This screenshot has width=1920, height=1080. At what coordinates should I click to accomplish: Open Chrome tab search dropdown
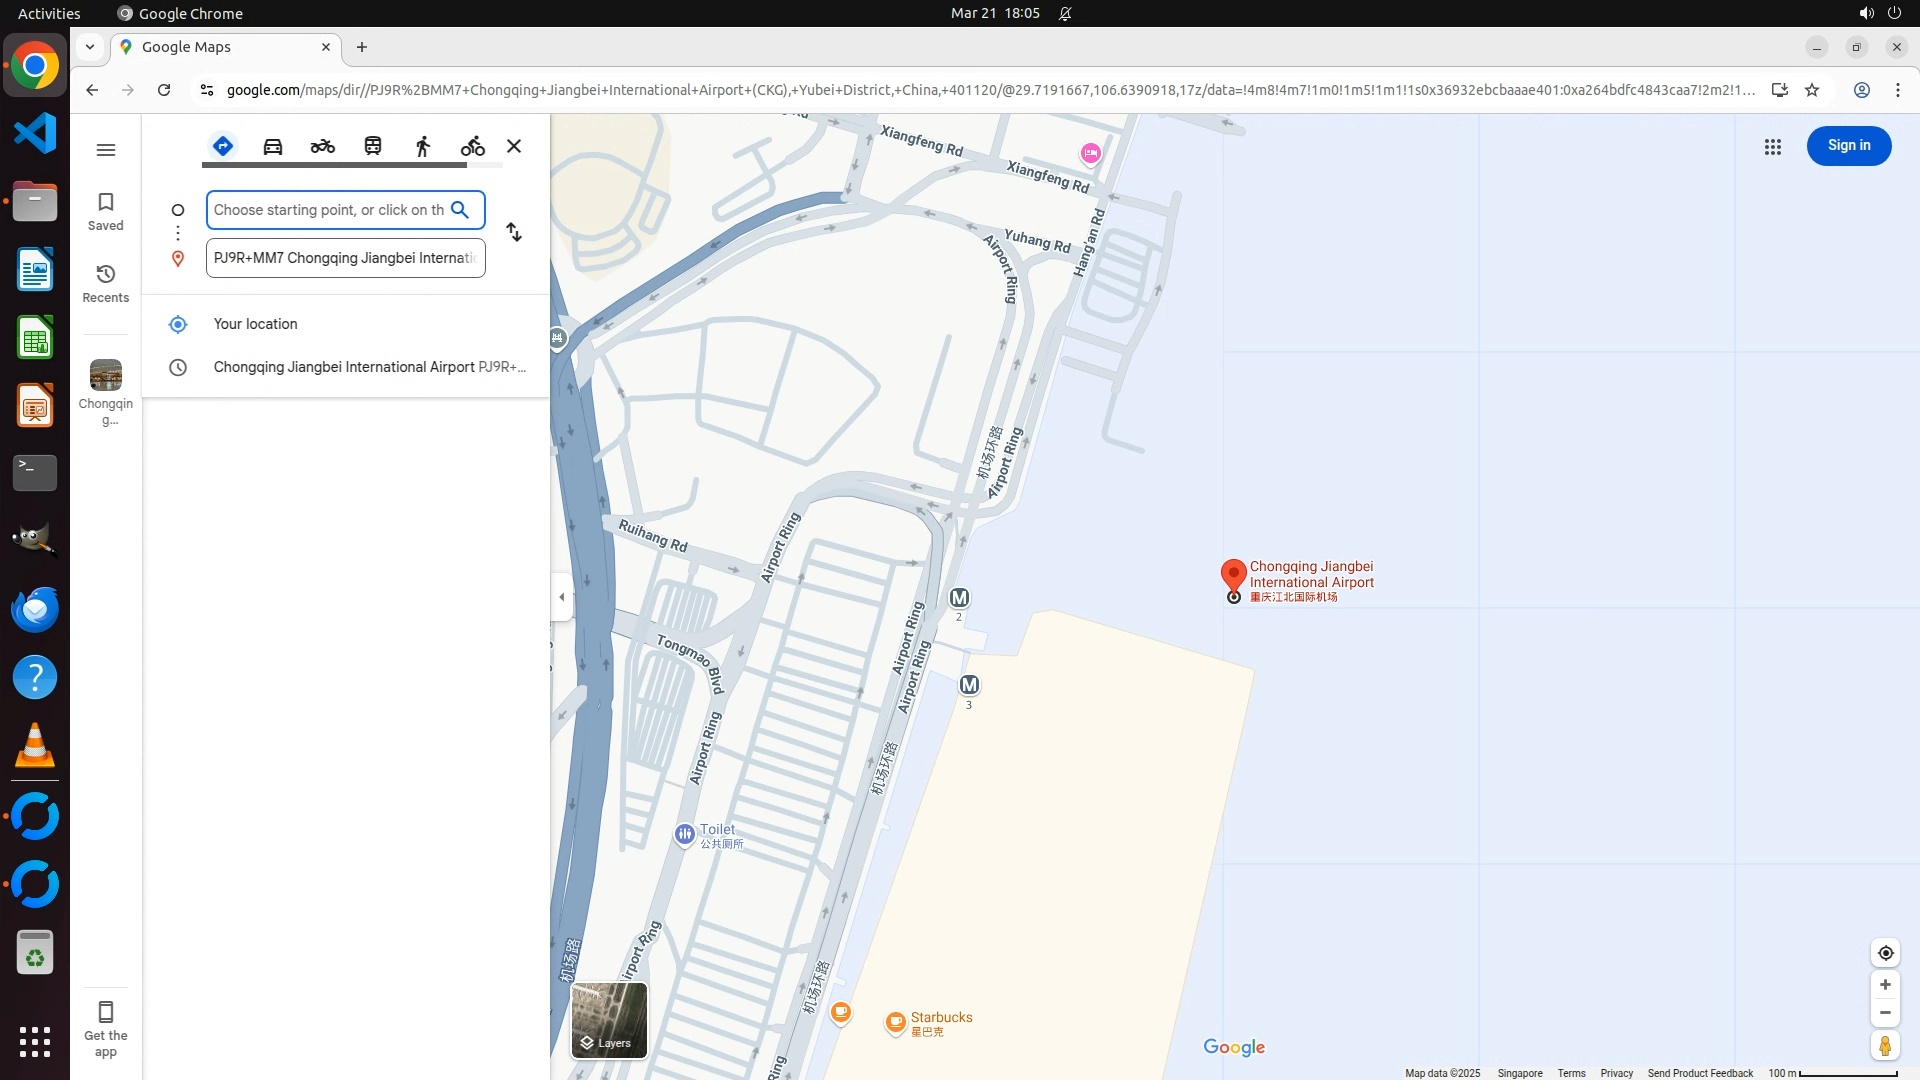click(x=90, y=47)
